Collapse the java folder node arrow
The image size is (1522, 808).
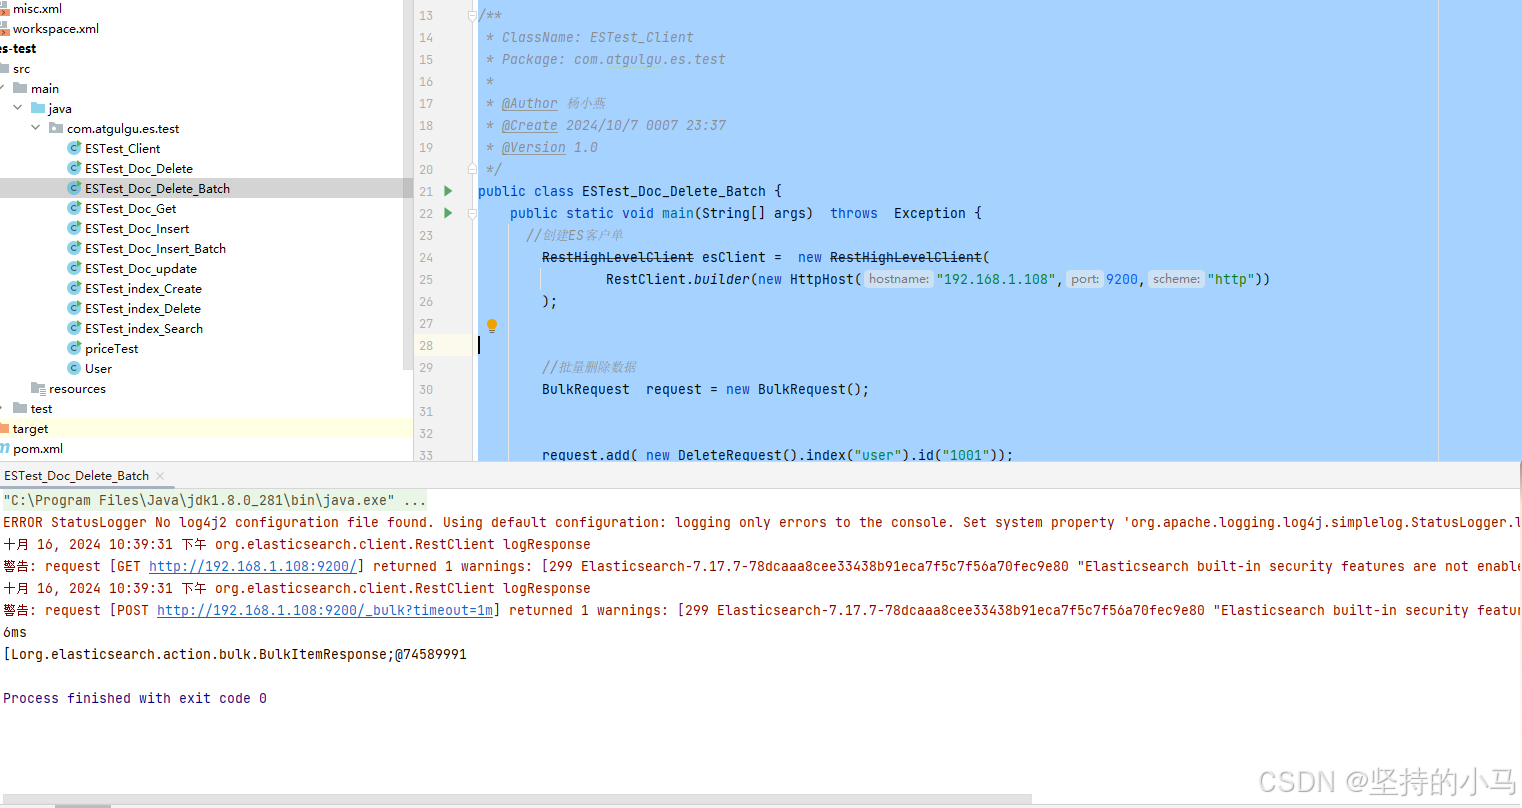click(18, 108)
